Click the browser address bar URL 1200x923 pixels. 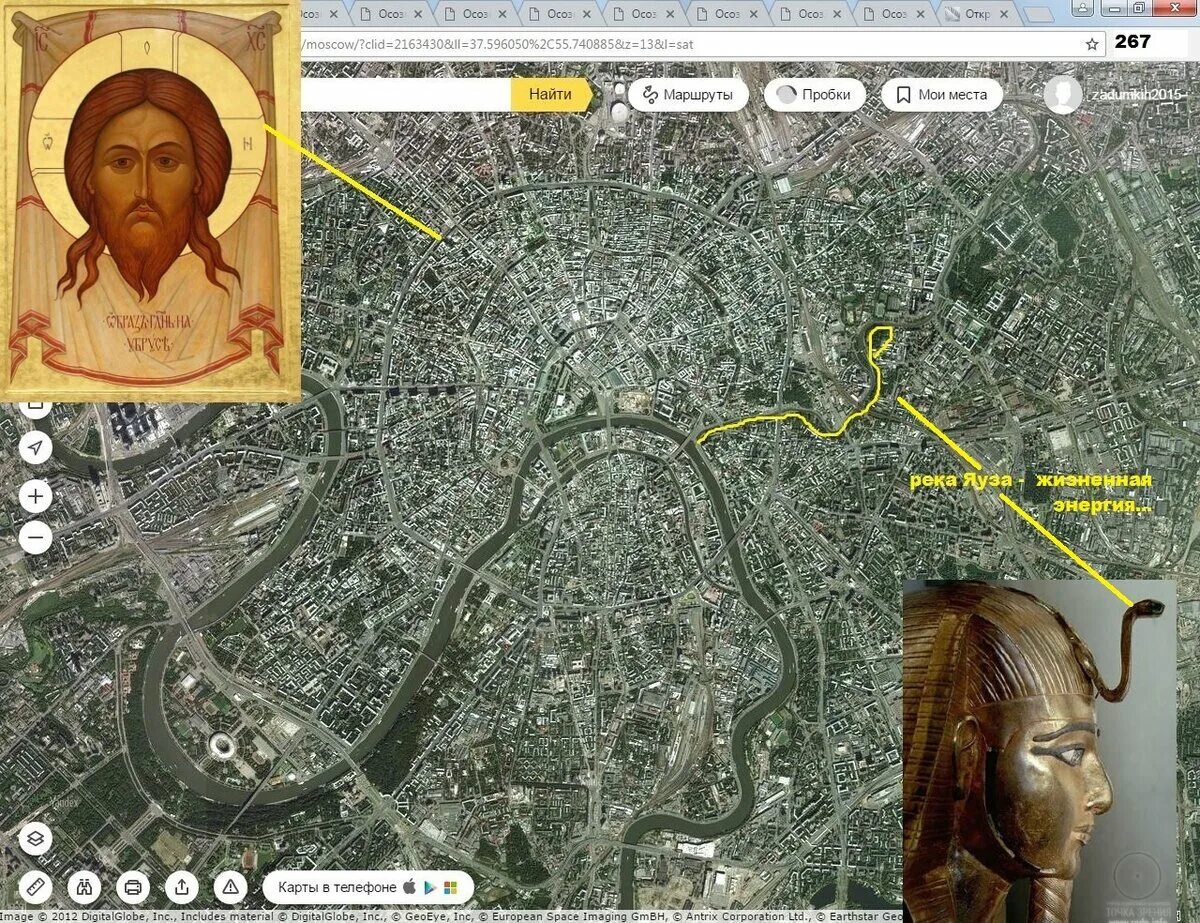tap(496, 45)
